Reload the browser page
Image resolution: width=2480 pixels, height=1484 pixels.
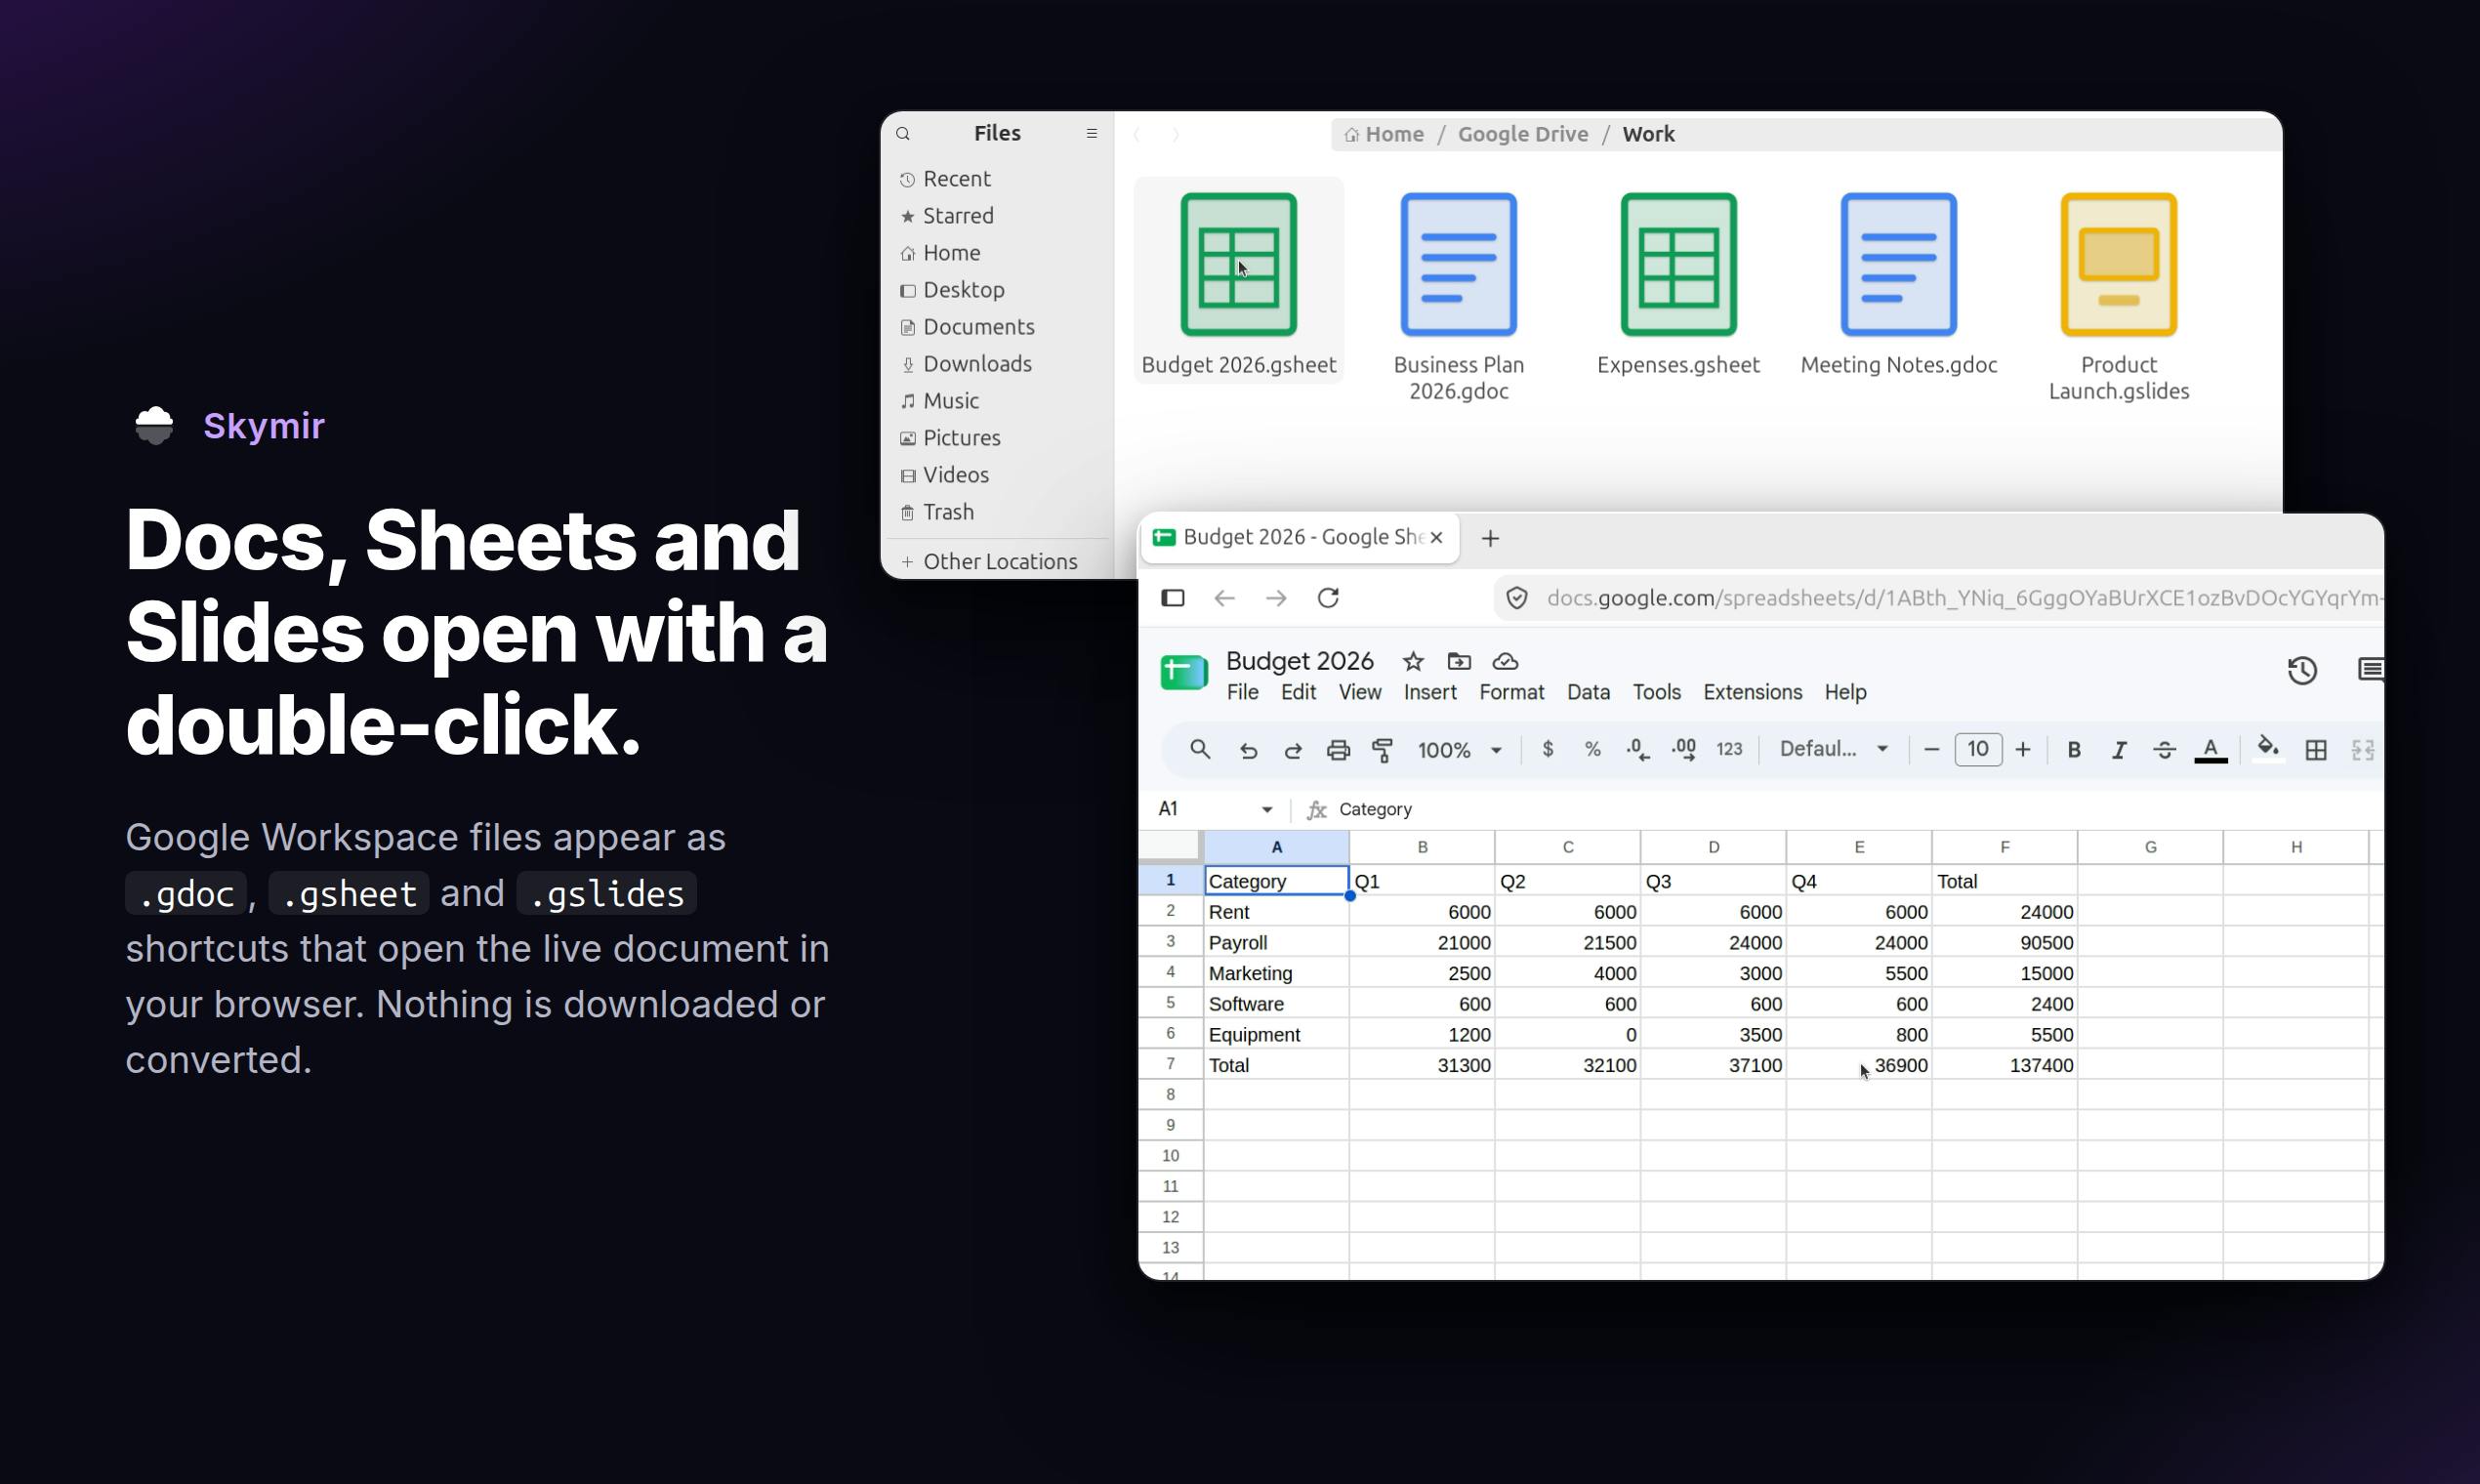tap(1328, 598)
